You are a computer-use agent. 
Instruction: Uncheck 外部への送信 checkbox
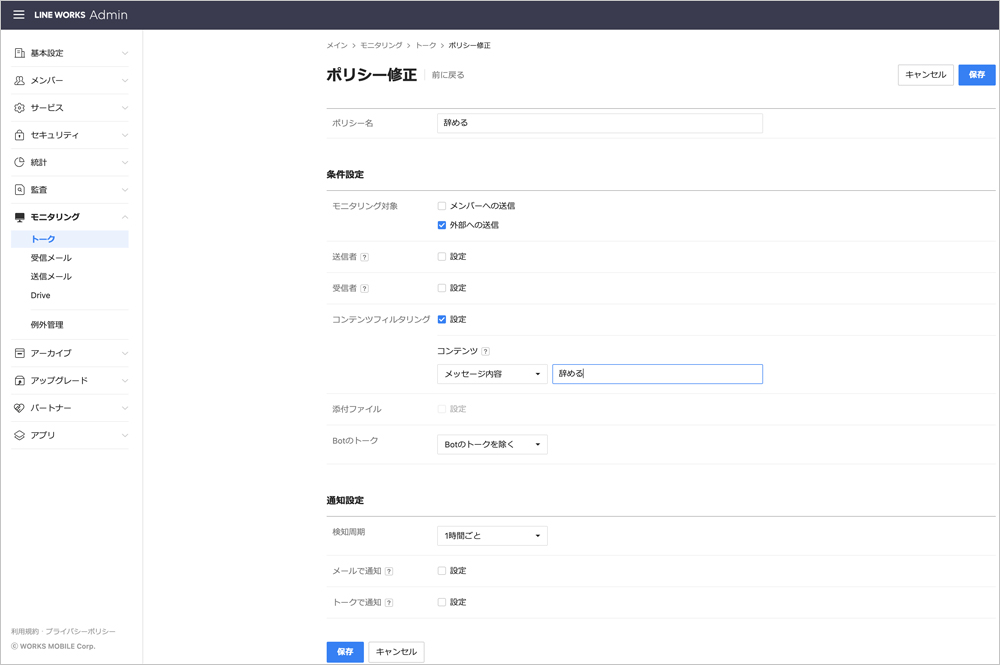[x=442, y=225]
